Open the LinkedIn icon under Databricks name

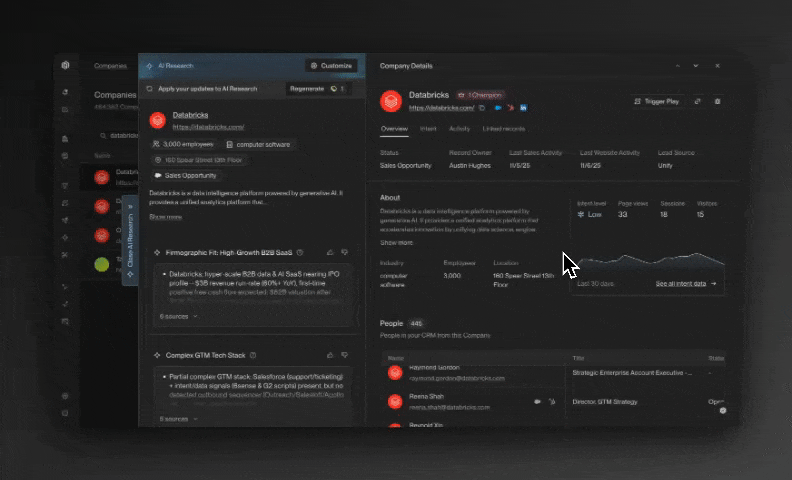click(x=523, y=108)
